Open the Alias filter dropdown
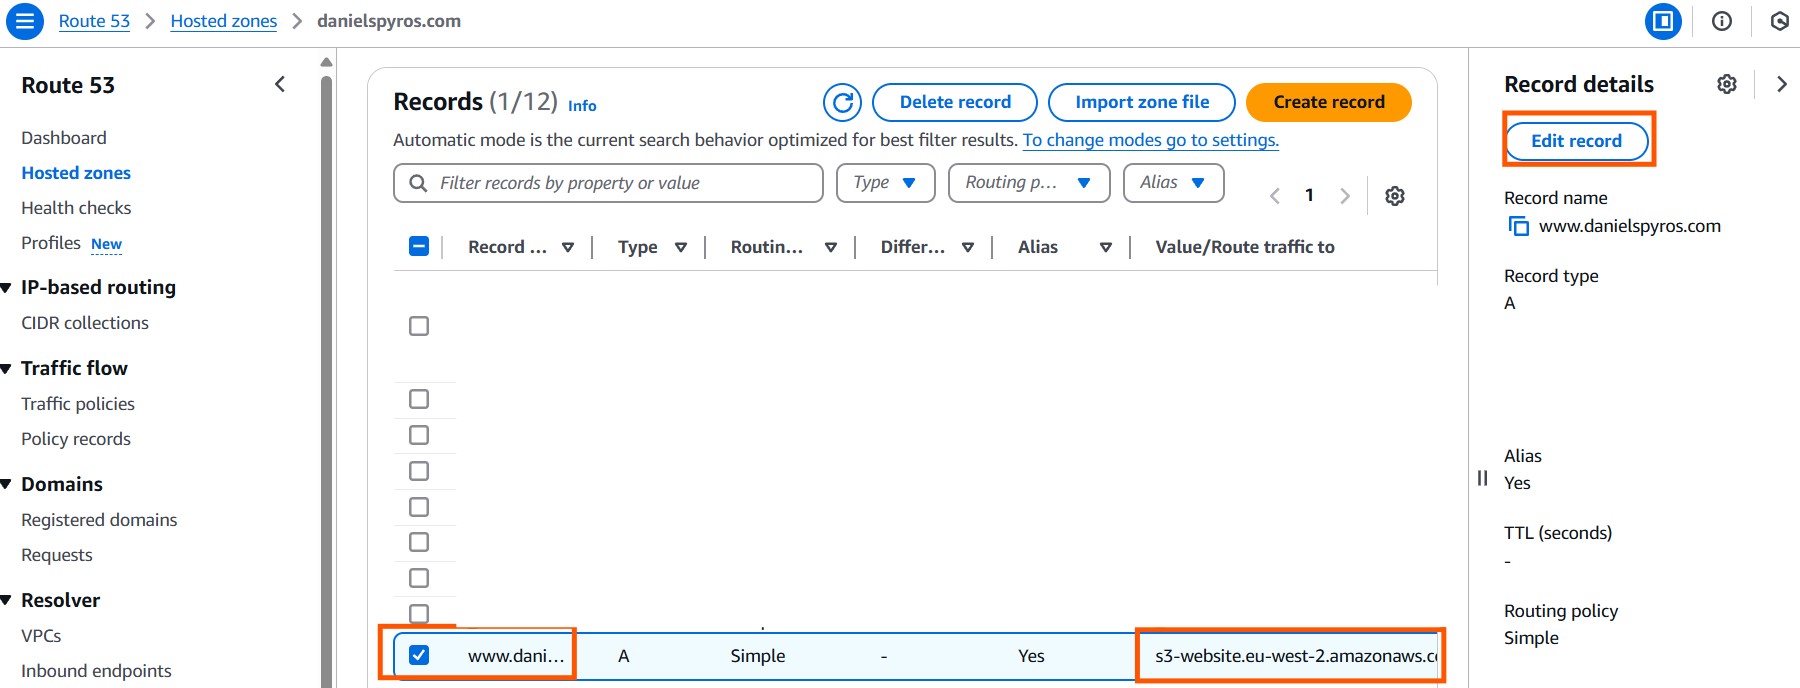Image resolution: width=1800 pixels, height=688 pixels. 1174,183
